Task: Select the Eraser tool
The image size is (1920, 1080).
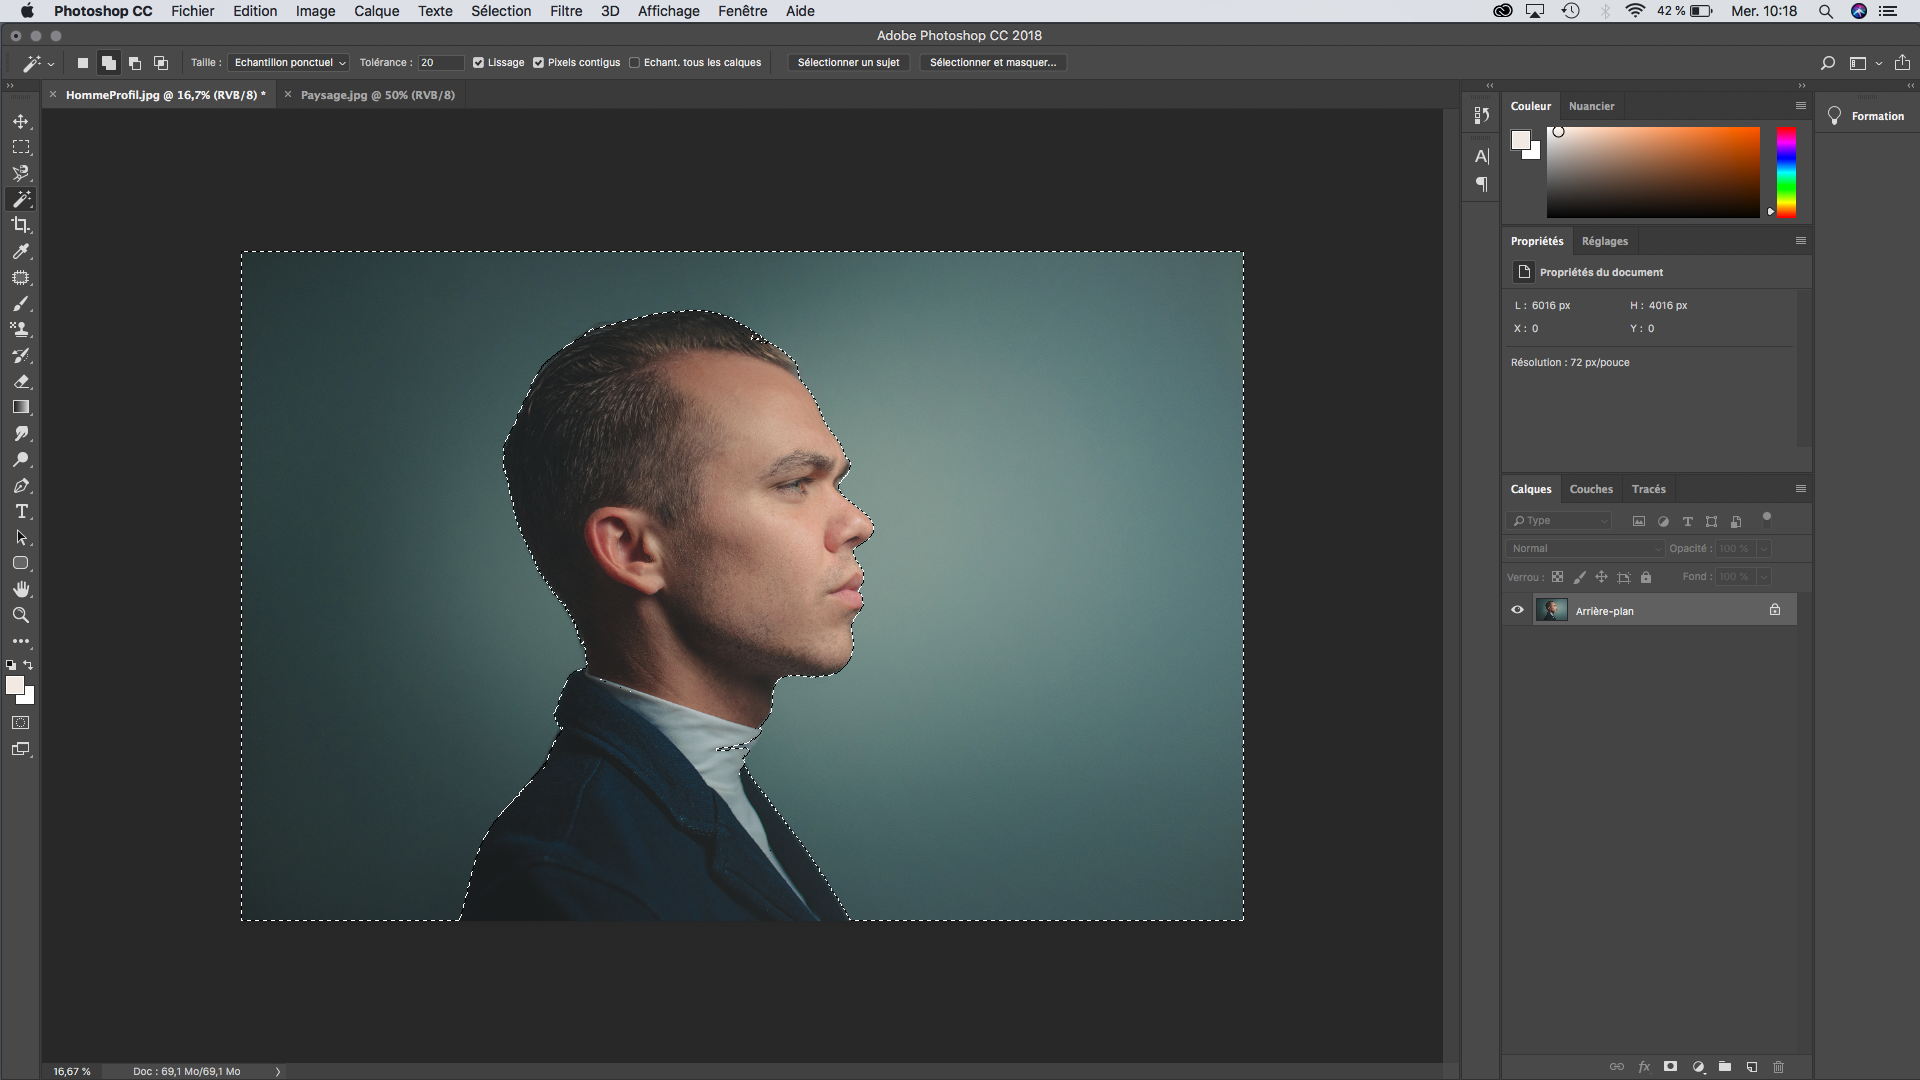Action: (x=21, y=381)
